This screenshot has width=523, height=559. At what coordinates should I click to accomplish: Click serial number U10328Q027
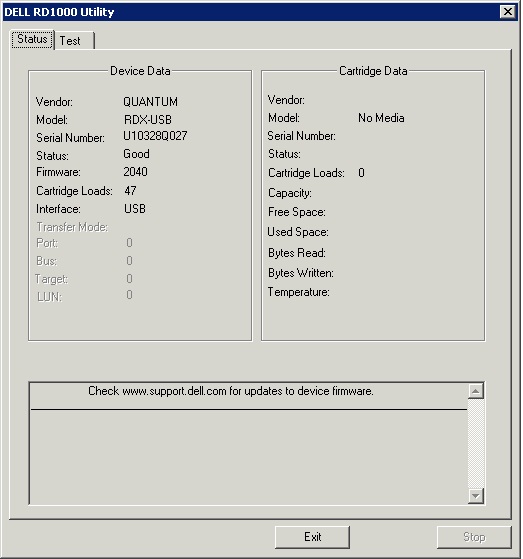[155, 136]
